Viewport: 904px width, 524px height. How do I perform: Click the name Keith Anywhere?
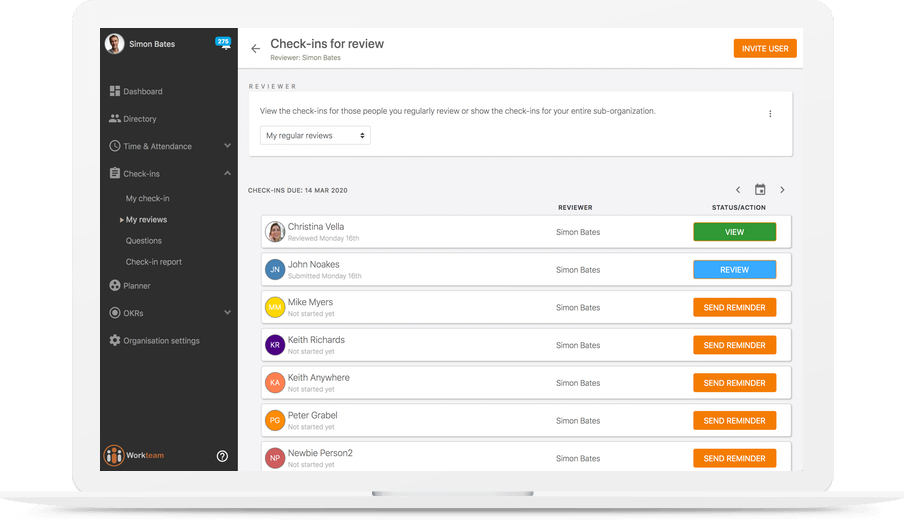(x=319, y=378)
